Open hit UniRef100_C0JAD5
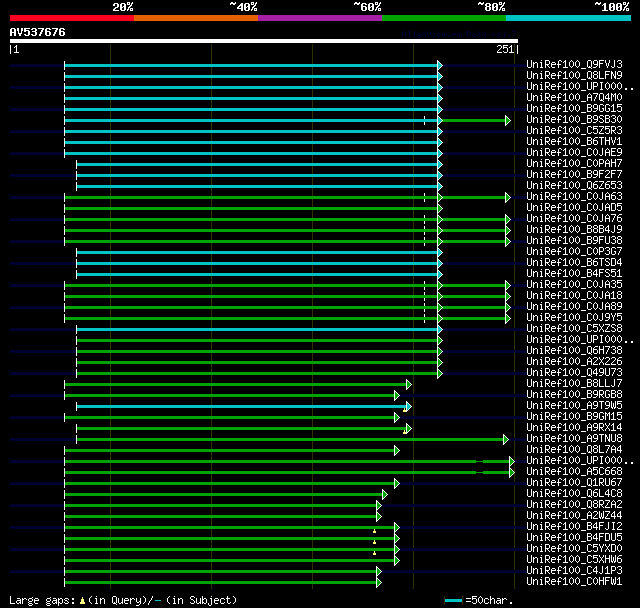Viewport: 640px width, 608px height. 574,208
